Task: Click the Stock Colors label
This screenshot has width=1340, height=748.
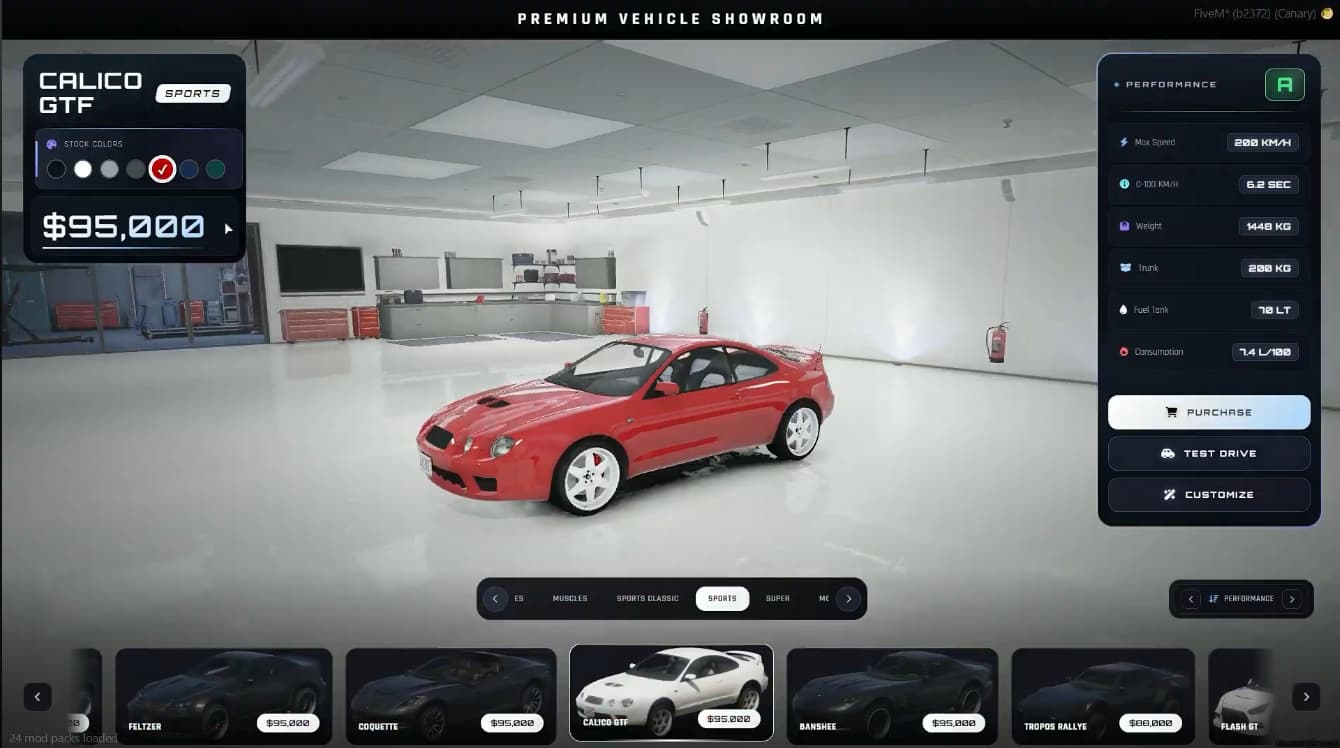Action: [x=93, y=144]
